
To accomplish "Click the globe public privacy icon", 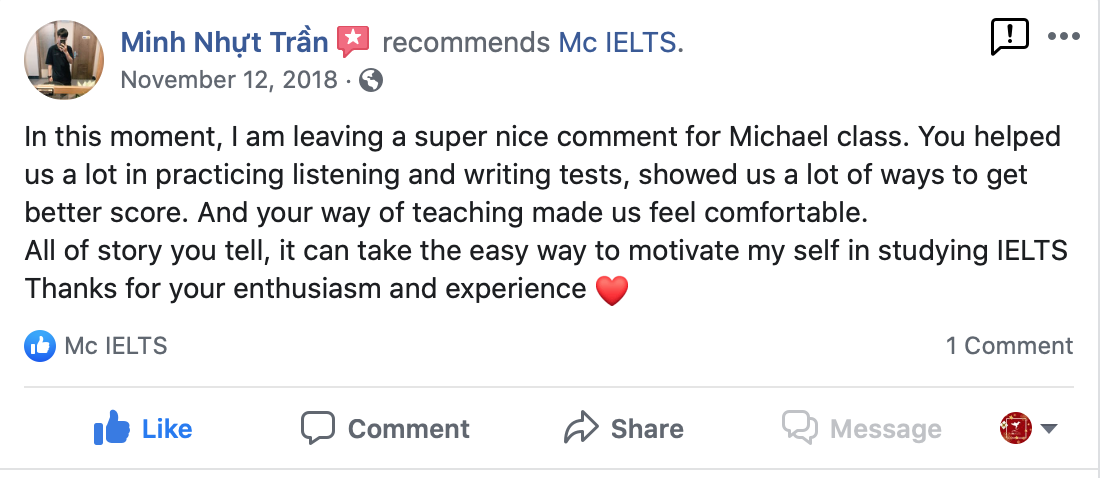I will coord(371,80).
